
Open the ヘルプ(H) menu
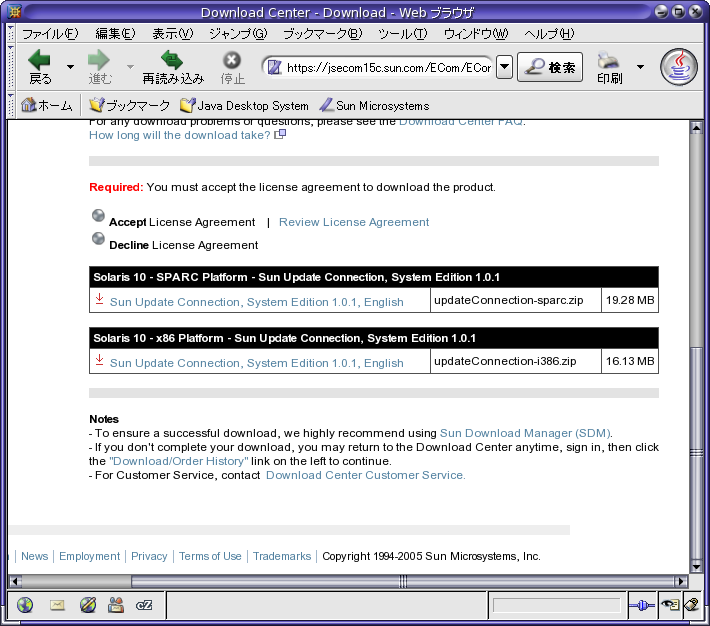[549, 34]
